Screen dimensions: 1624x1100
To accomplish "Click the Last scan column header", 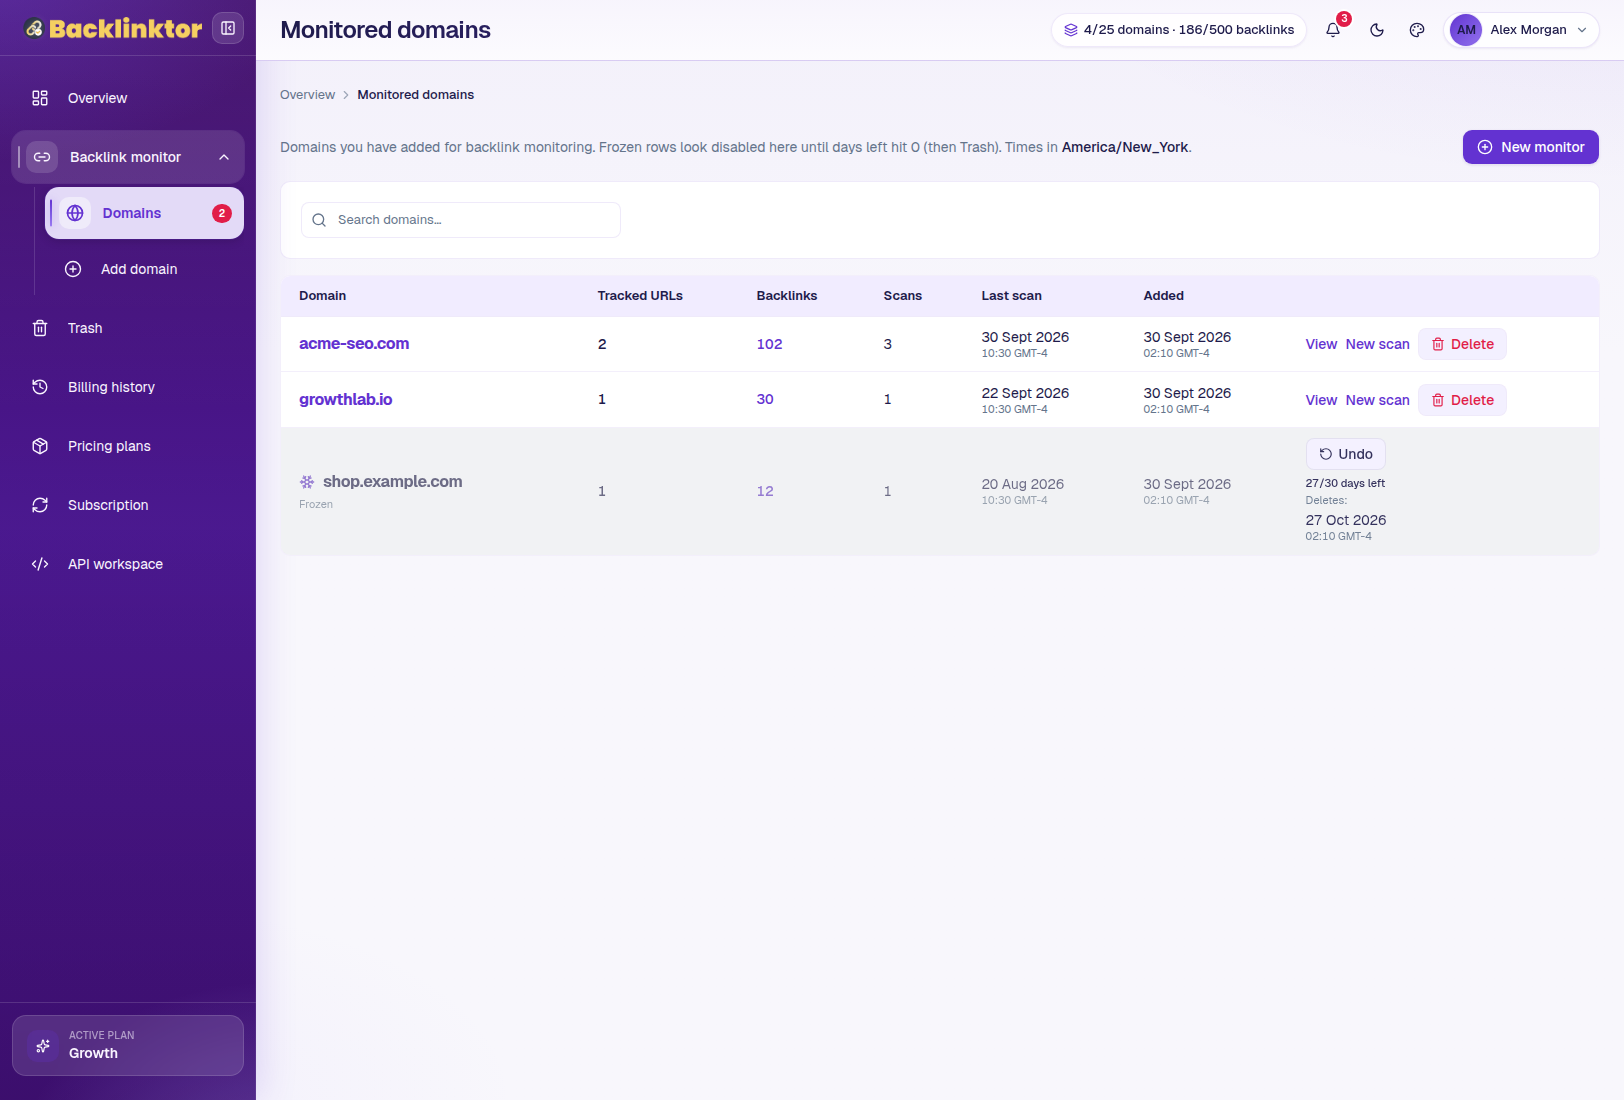I will tap(1011, 296).
